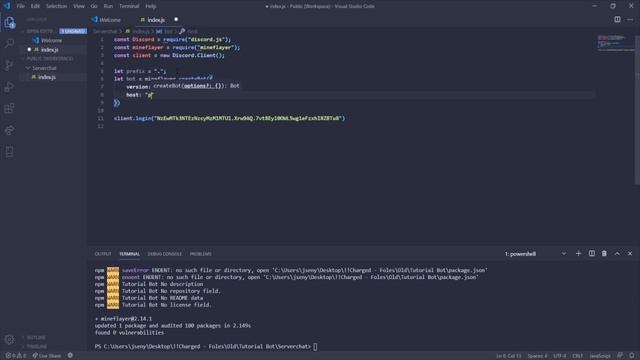
Task: Click JavaScript language mode indicator
Action: 600,356
